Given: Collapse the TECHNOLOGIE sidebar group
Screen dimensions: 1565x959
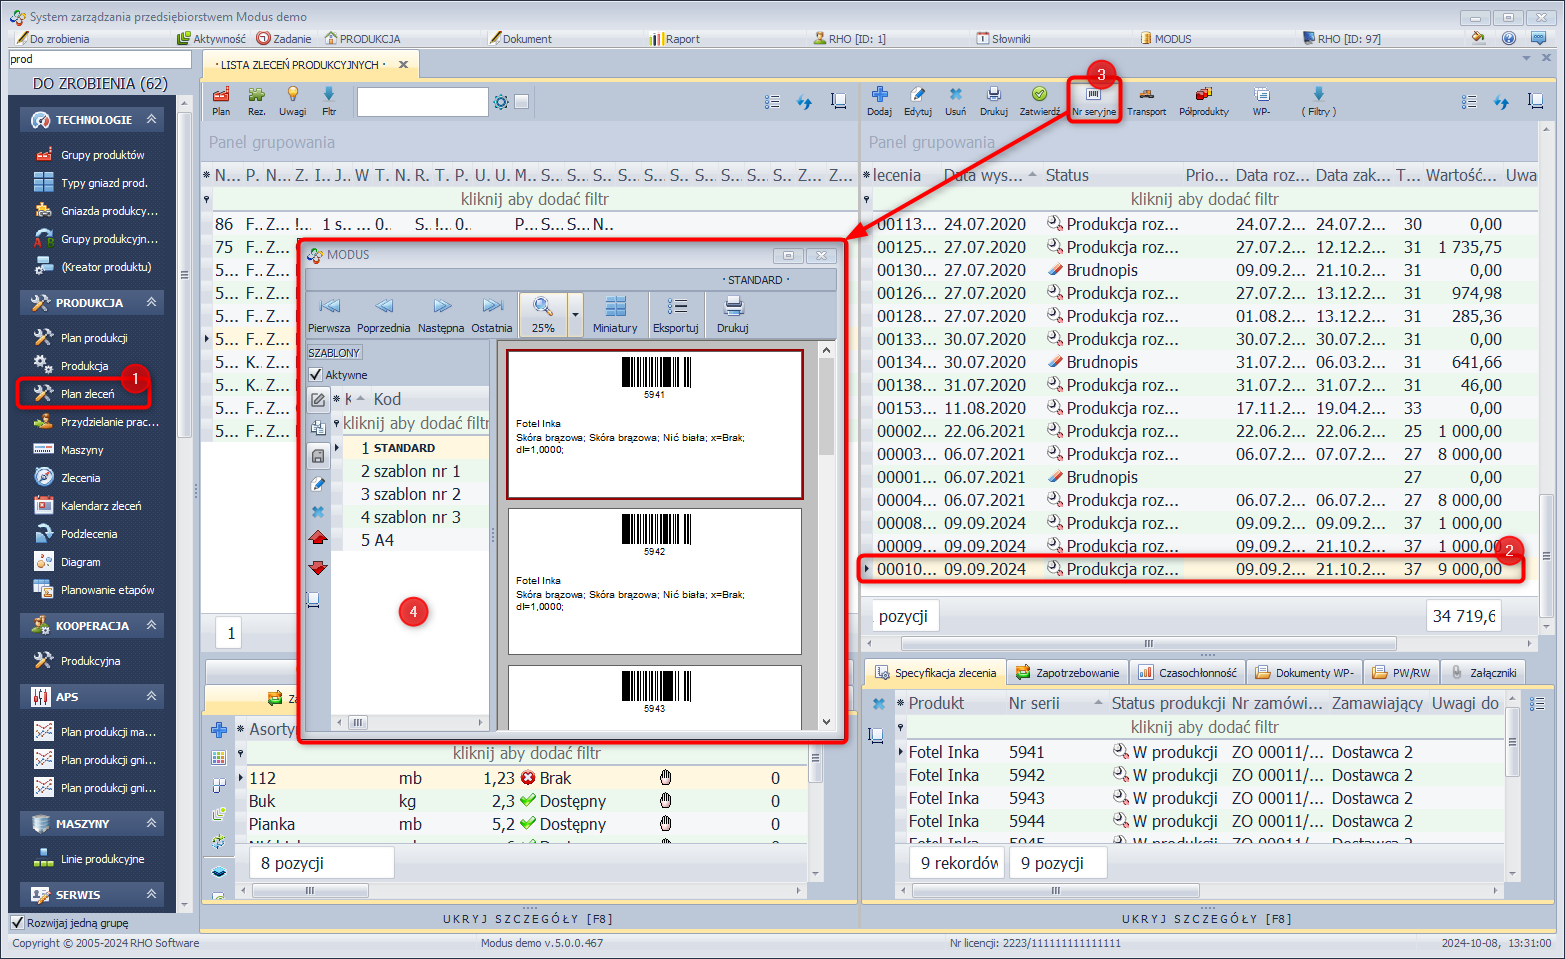Looking at the screenshot, I should pyautogui.click(x=151, y=119).
